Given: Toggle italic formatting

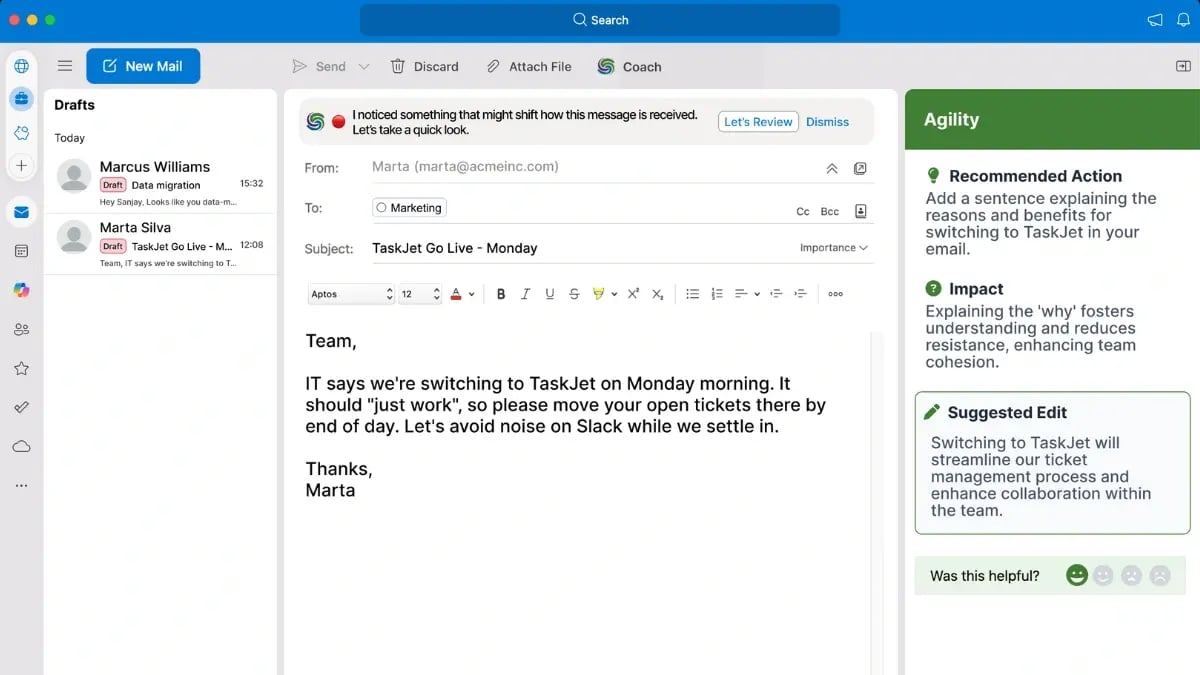Looking at the screenshot, I should coord(525,294).
